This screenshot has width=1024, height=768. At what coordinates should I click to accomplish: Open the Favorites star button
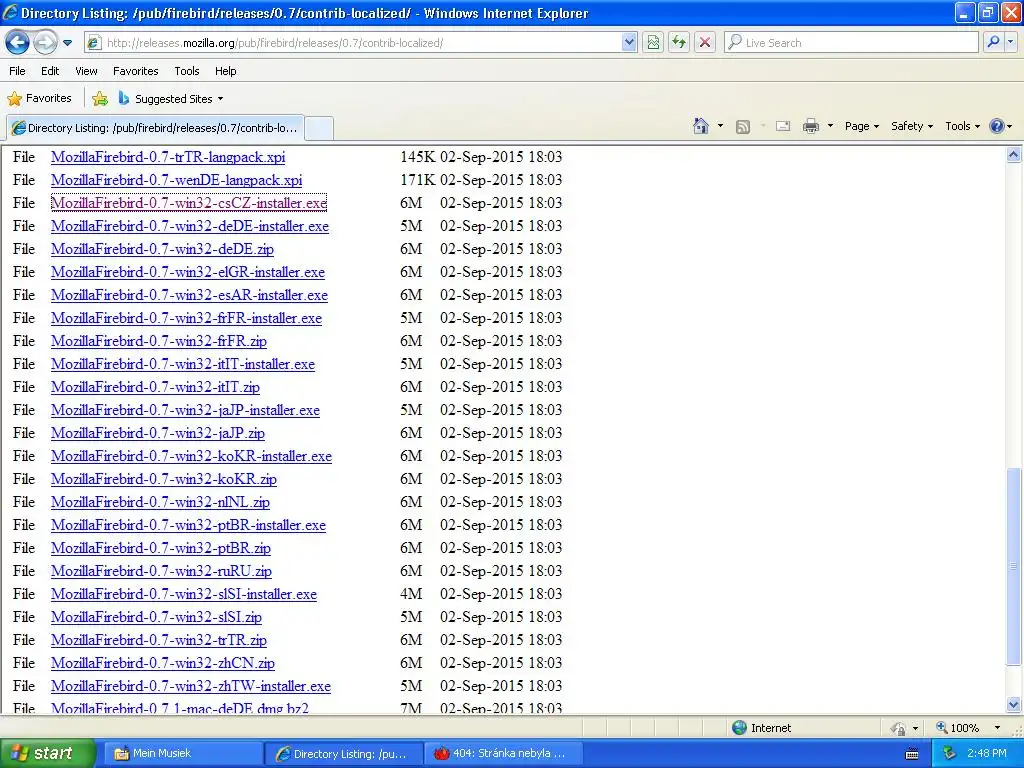pos(39,99)
